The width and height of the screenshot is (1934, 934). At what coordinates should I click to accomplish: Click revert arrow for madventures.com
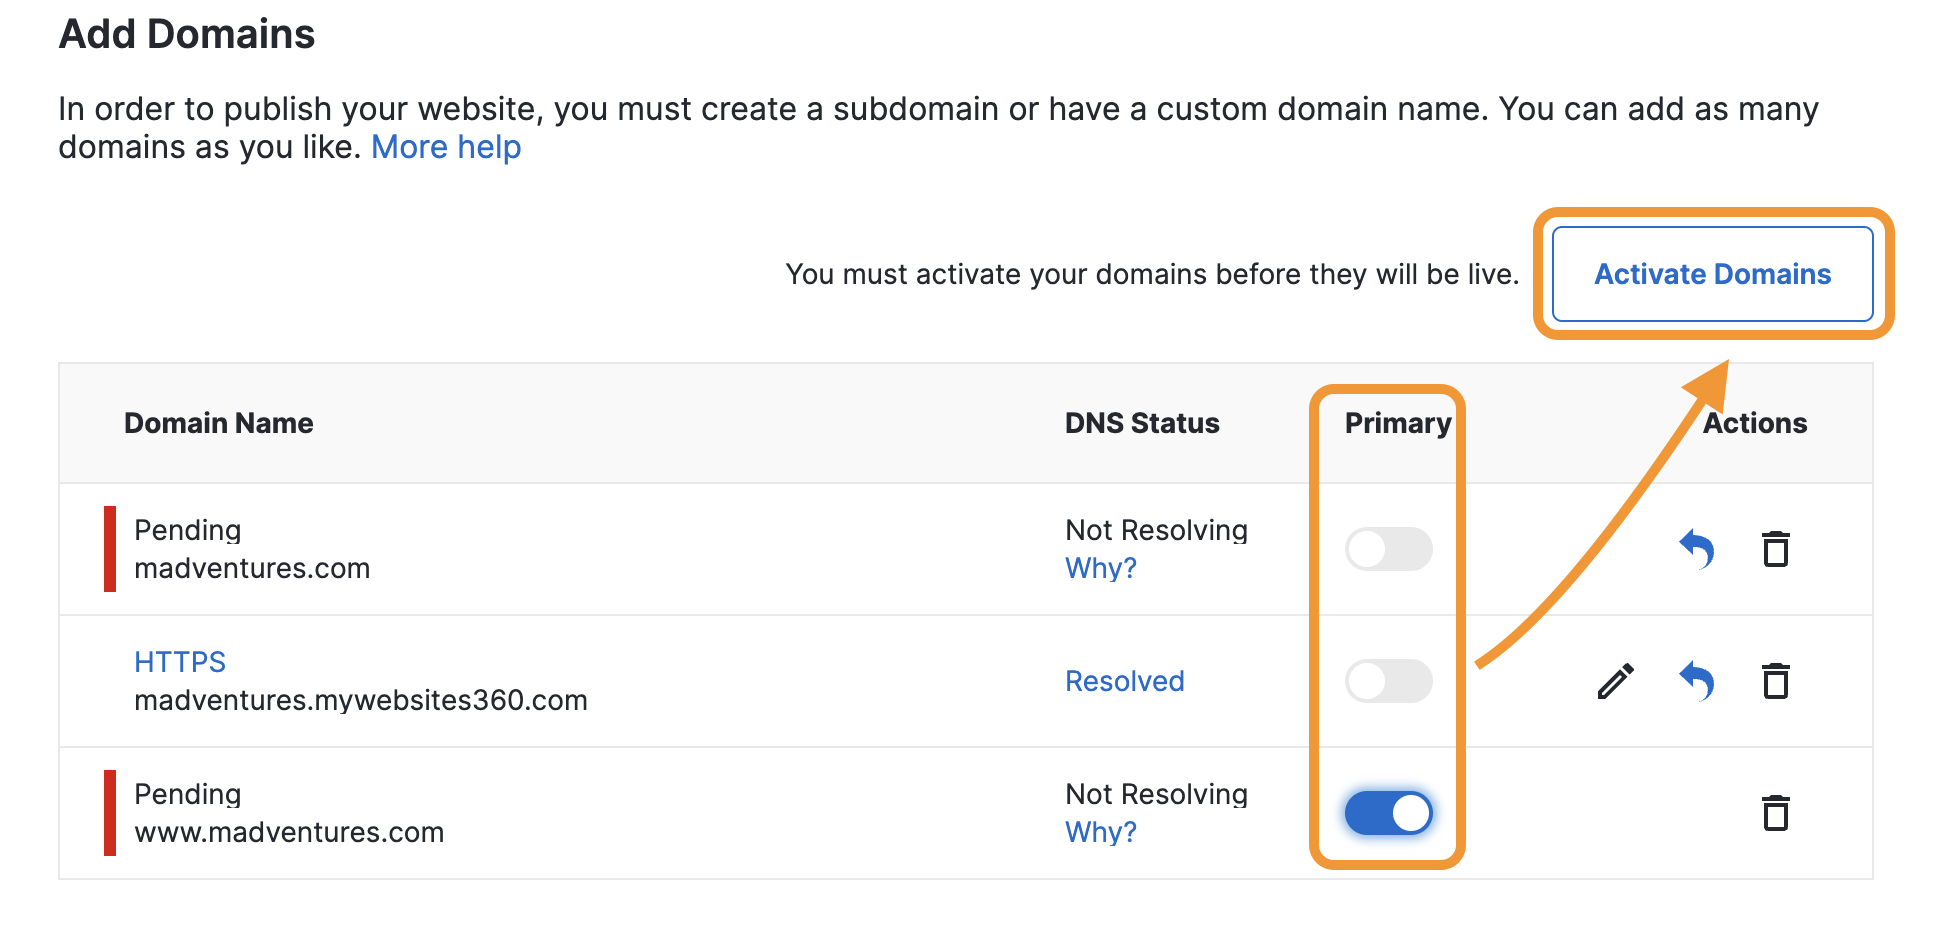click(1696, 549)
